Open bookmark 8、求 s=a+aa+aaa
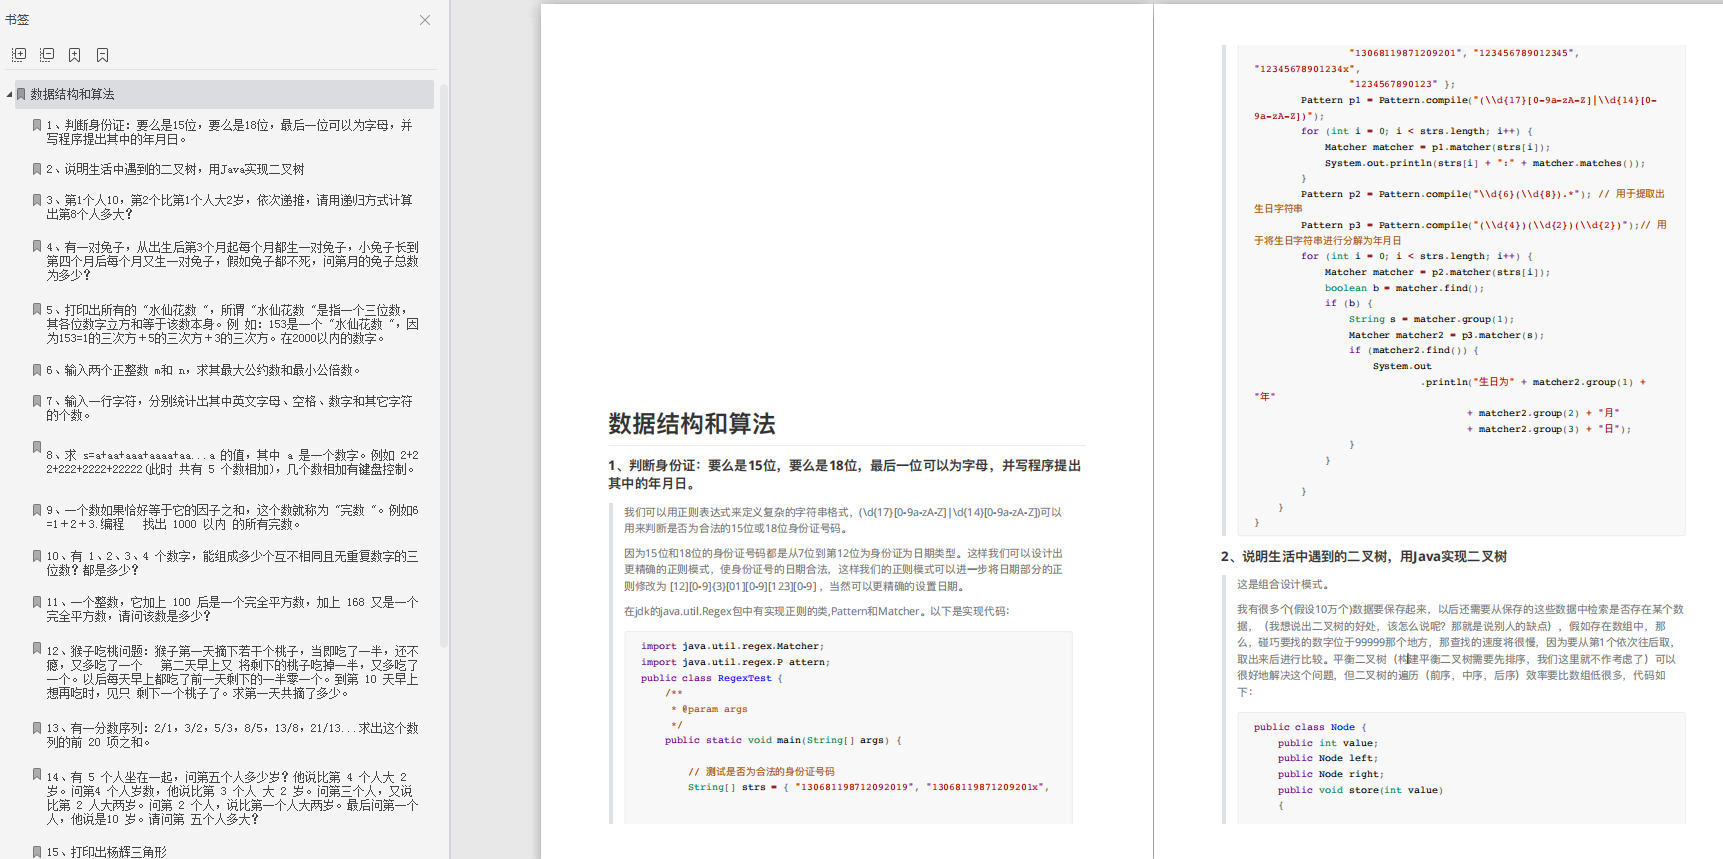Viewport: 1723px width, 859px height. [232, 461]
